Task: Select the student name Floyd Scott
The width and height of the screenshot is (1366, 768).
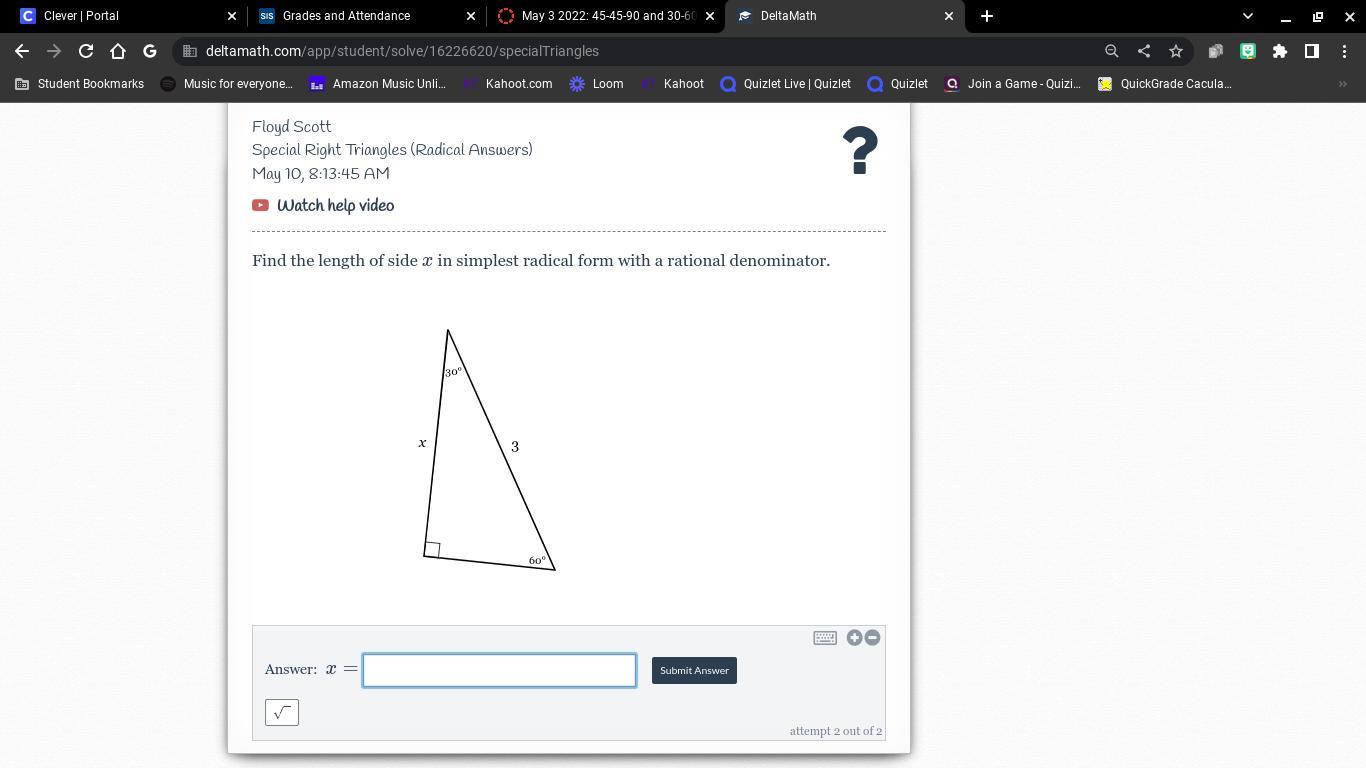Action: (x=291, y=127)
